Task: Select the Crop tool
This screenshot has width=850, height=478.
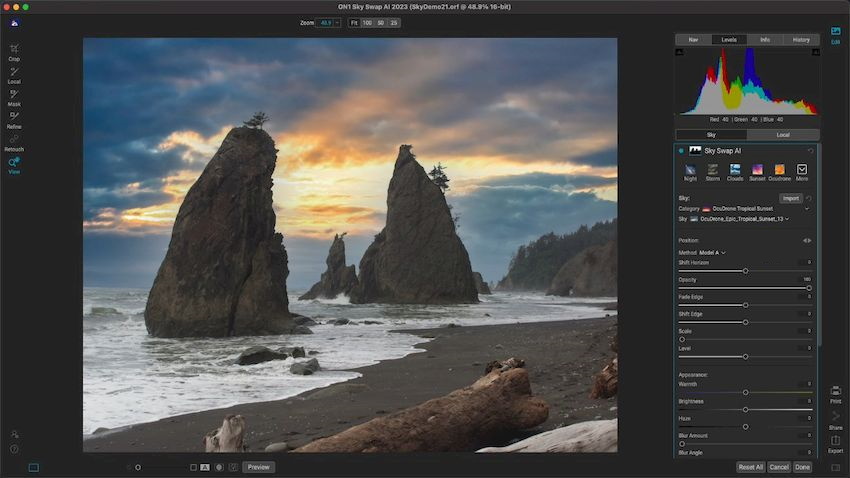Action: [x=14, y=51]
